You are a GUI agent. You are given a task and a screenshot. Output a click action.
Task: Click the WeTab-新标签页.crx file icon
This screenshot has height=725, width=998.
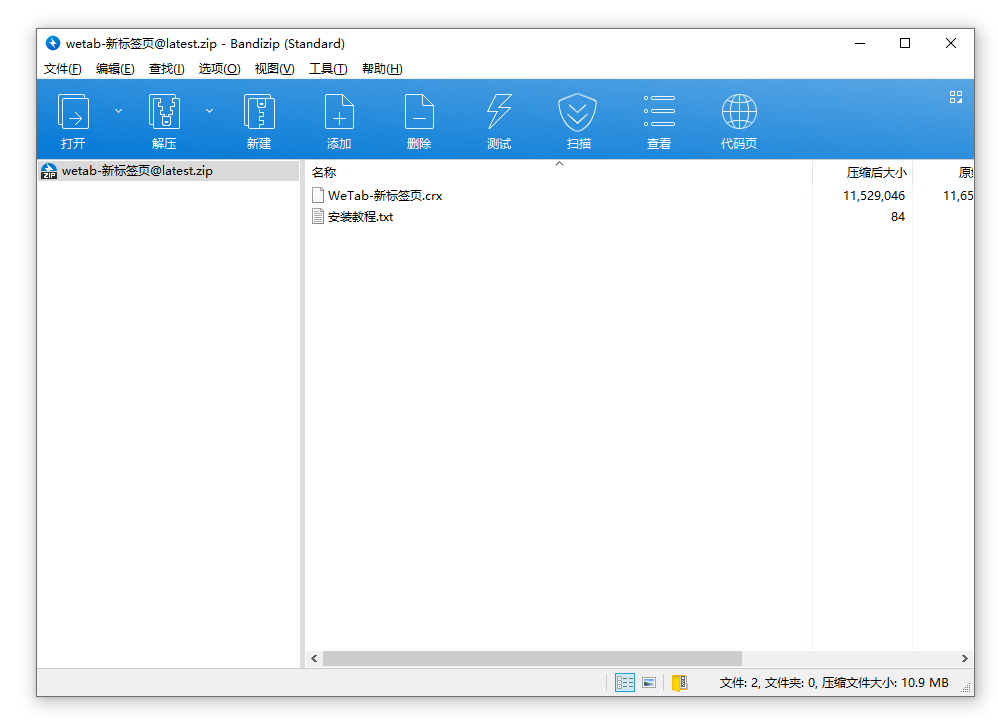318,195
